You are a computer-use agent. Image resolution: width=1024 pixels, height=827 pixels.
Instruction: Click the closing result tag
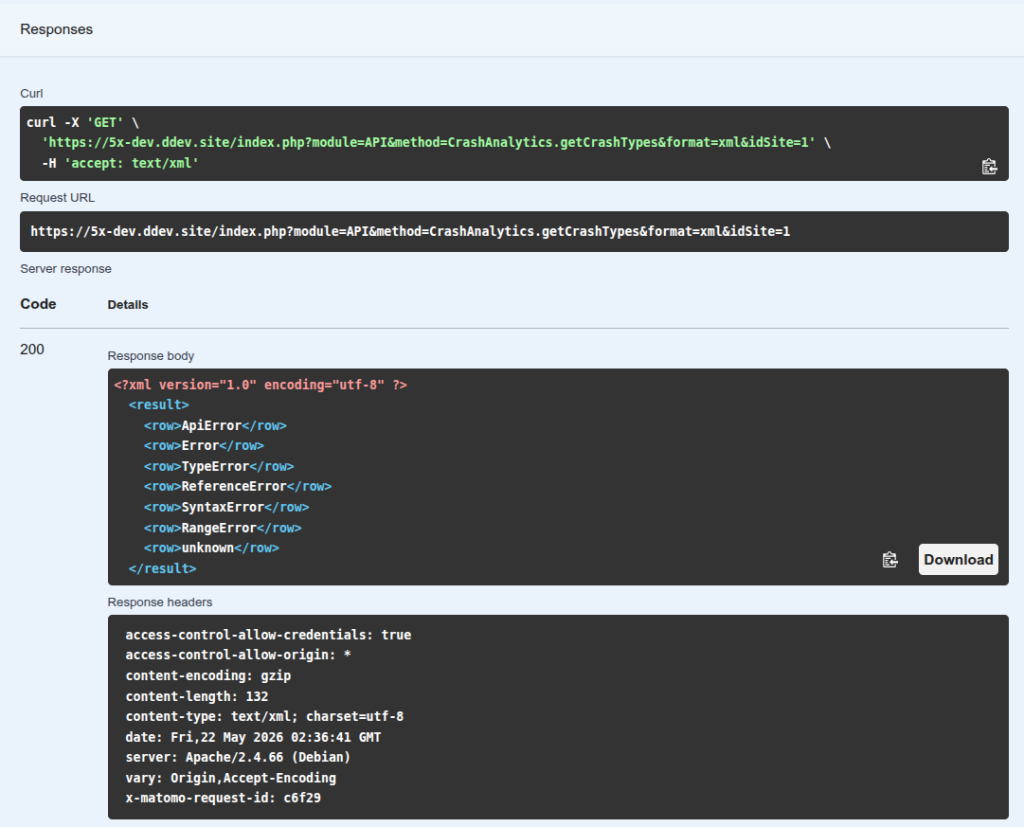click(x=163, y=569)
